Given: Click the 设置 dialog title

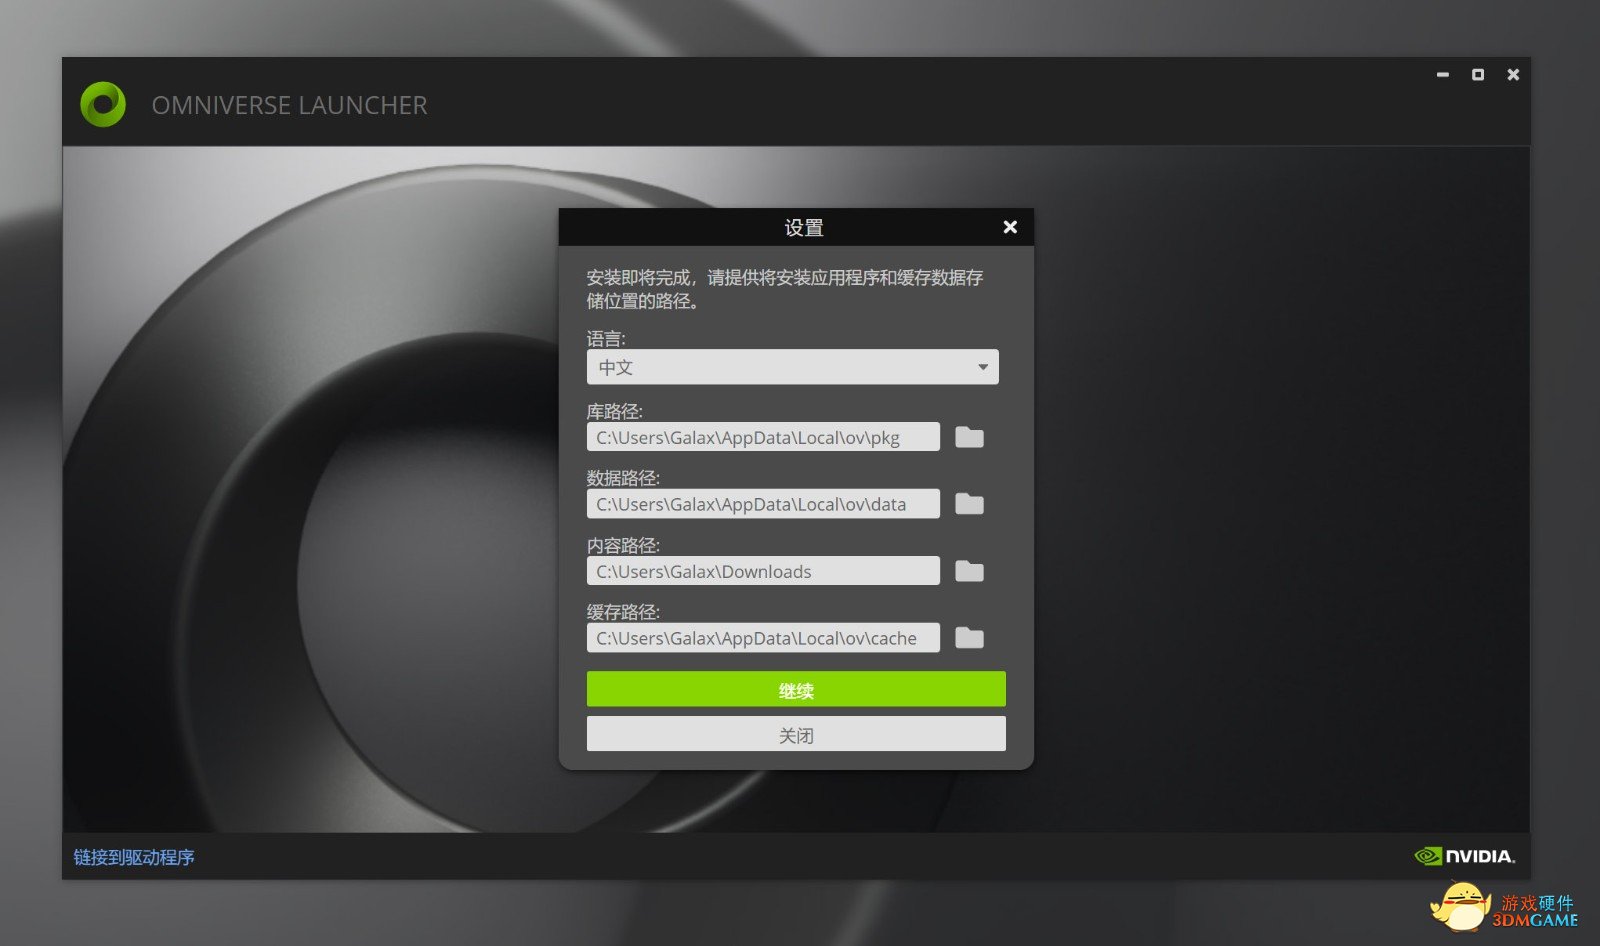Looking at the screenshot, I should (x=804, y=228).
